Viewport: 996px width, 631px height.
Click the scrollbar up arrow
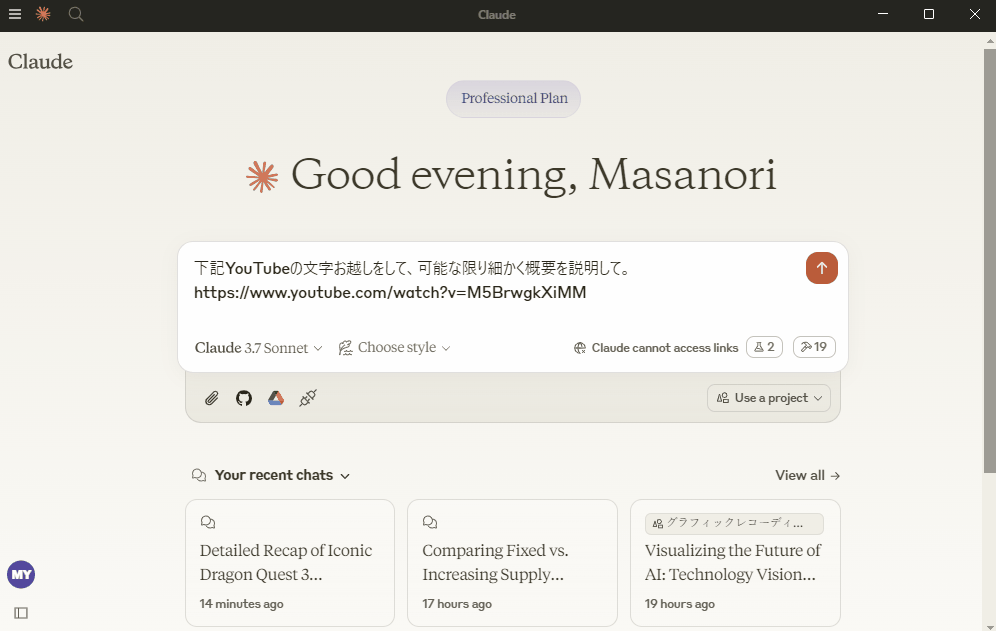[x=990, y=39]
